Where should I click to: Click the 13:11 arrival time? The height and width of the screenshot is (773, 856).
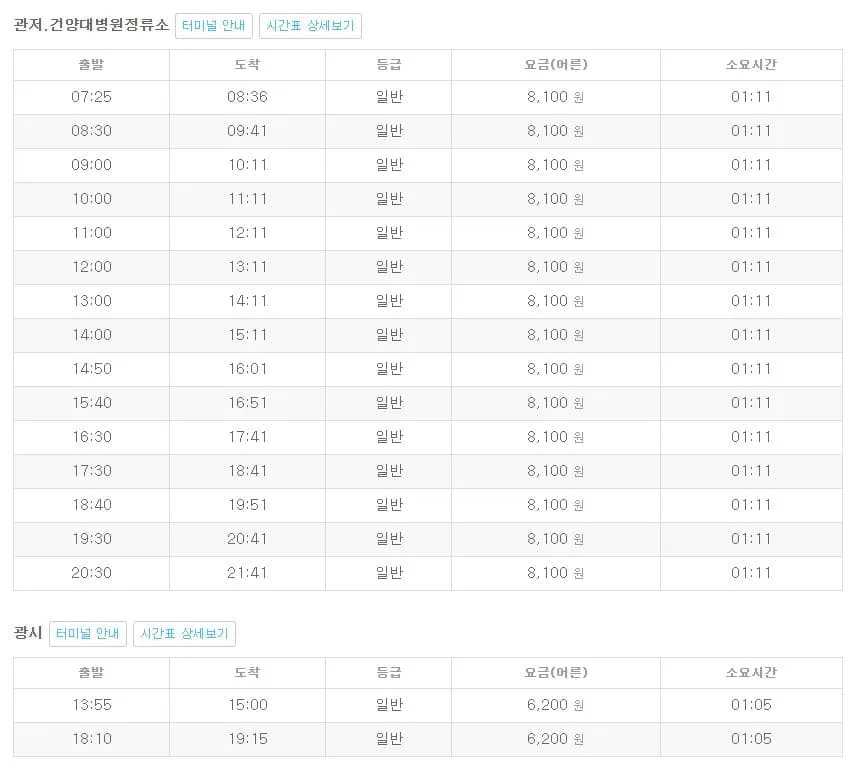(x=247, y=267)
